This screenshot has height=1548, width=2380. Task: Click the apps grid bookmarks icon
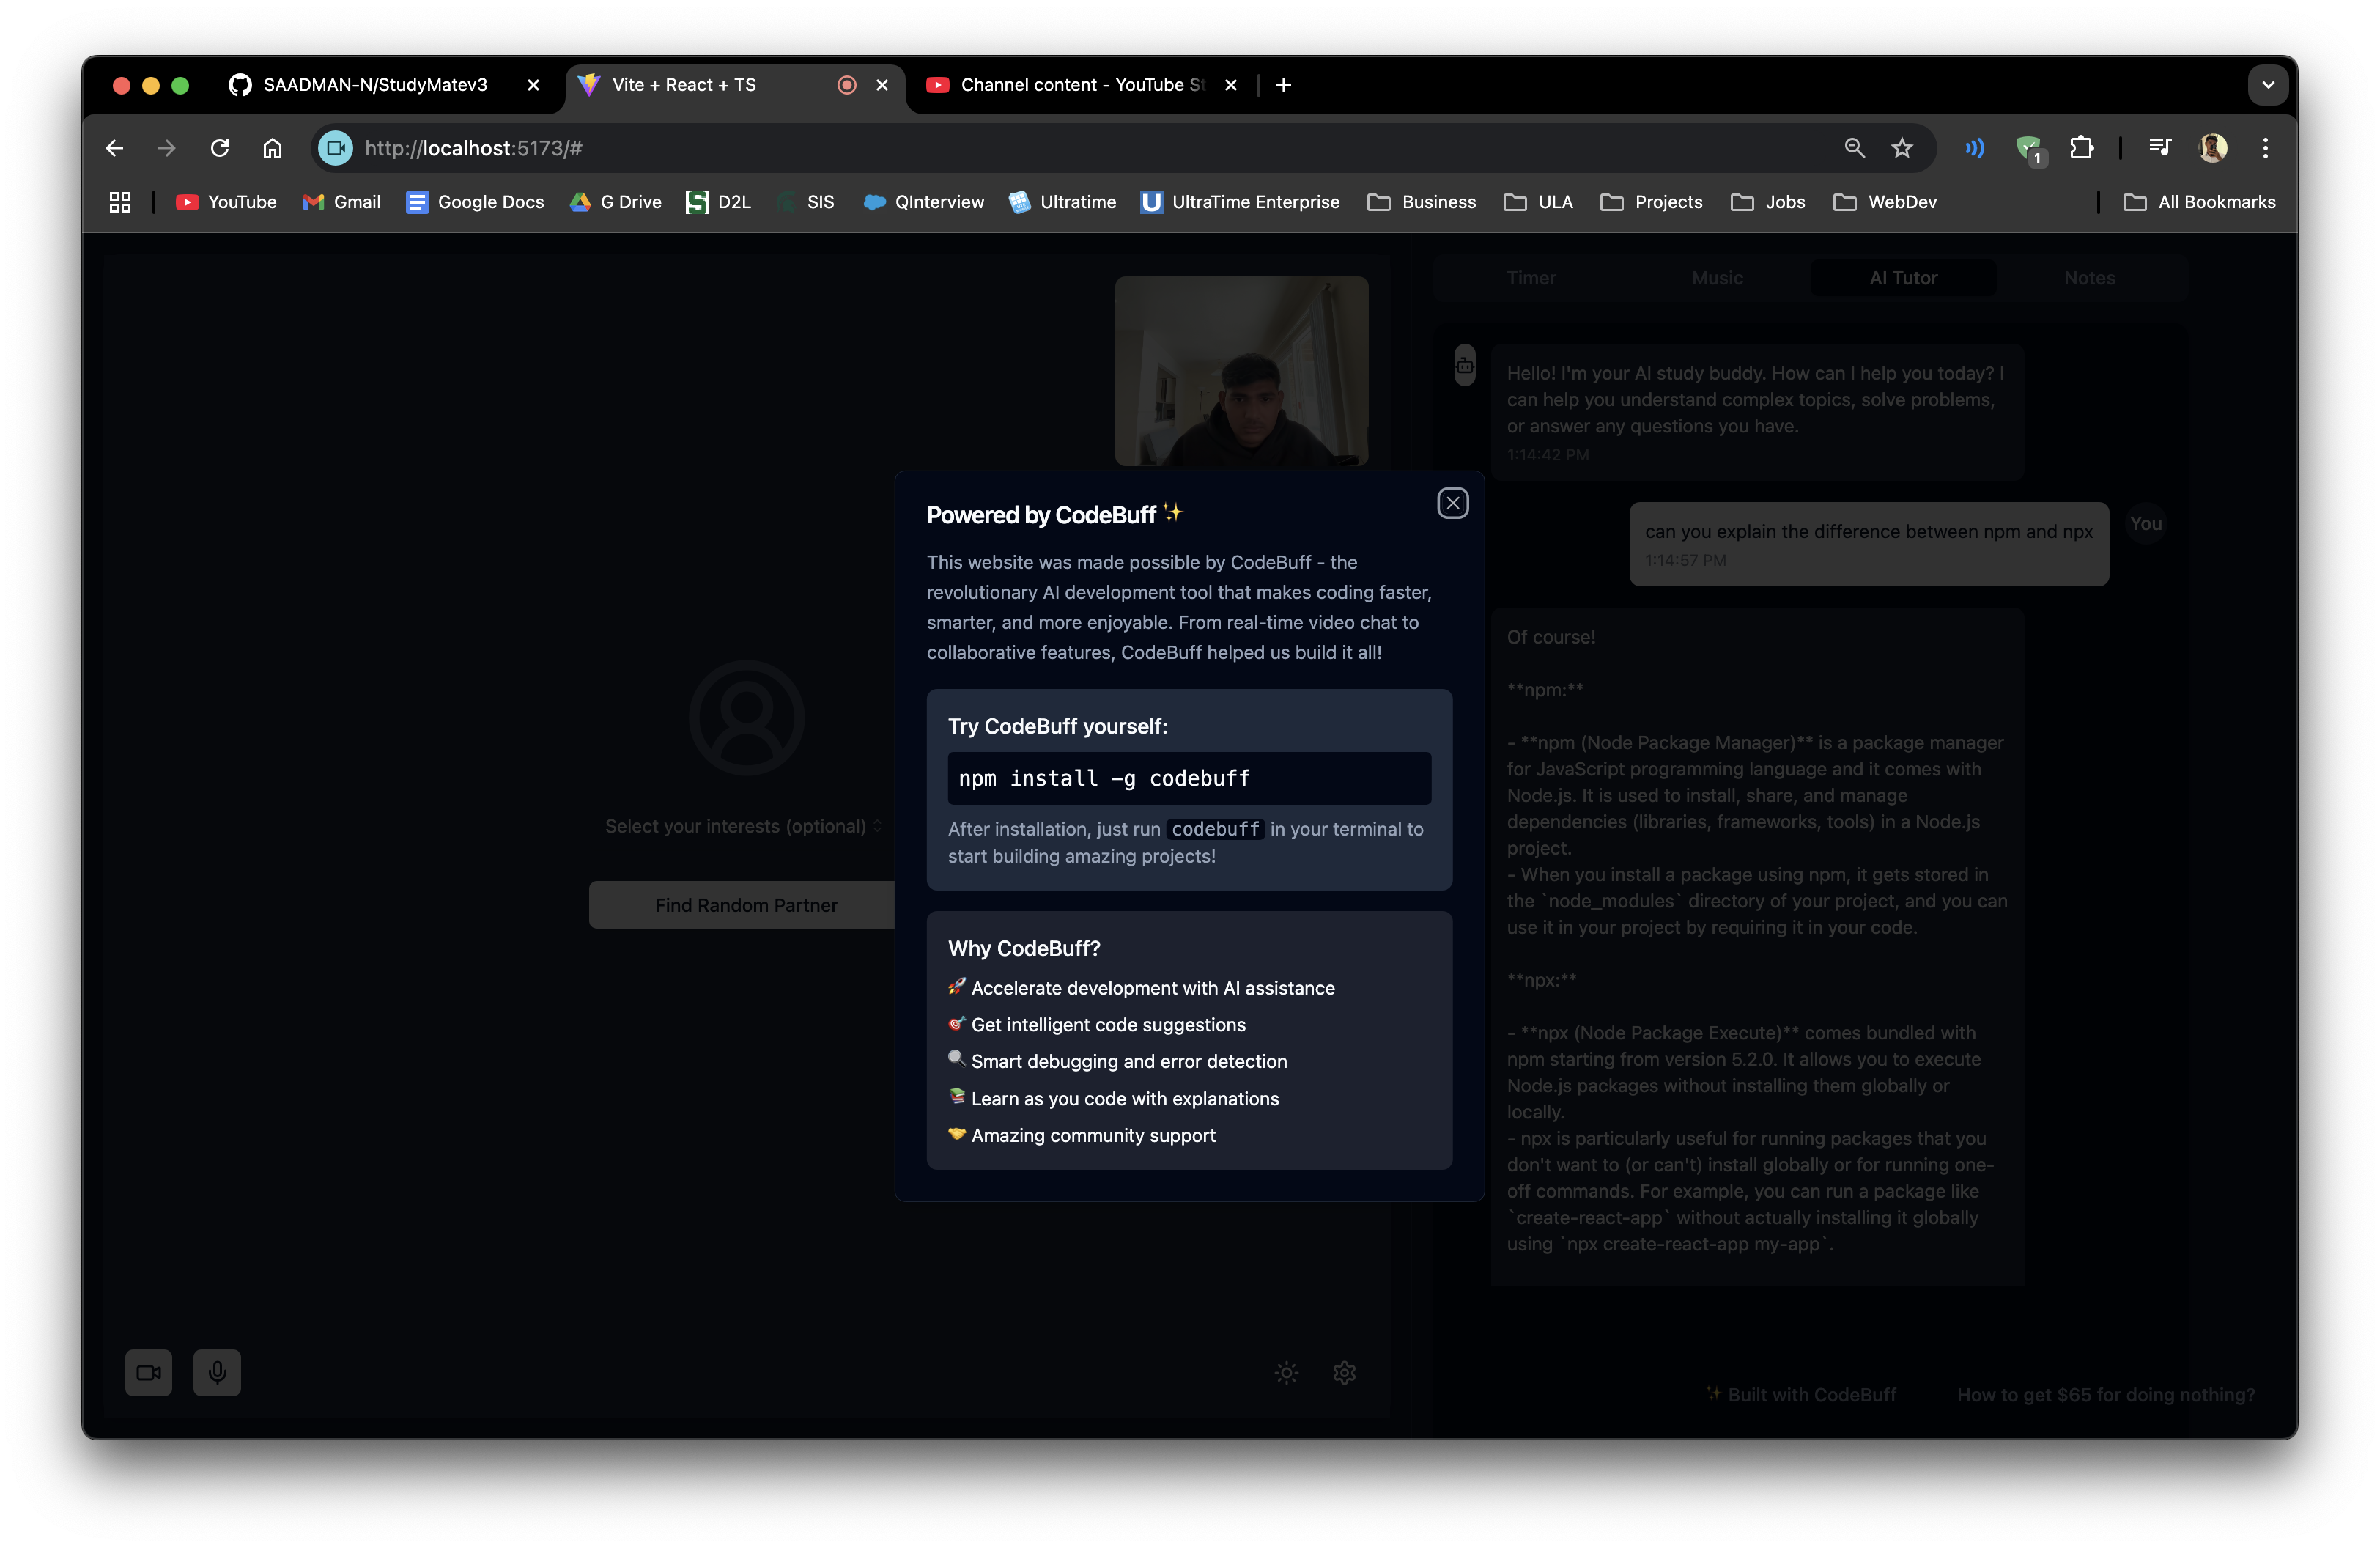click(120, 202)
